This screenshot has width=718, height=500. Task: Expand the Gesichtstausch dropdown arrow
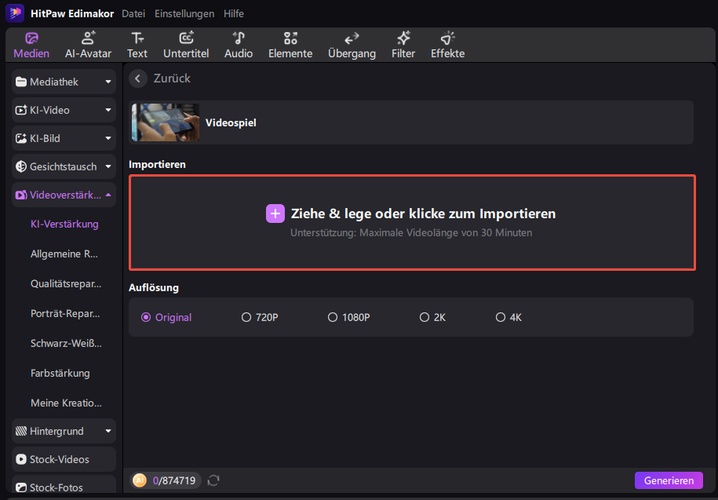108,167
